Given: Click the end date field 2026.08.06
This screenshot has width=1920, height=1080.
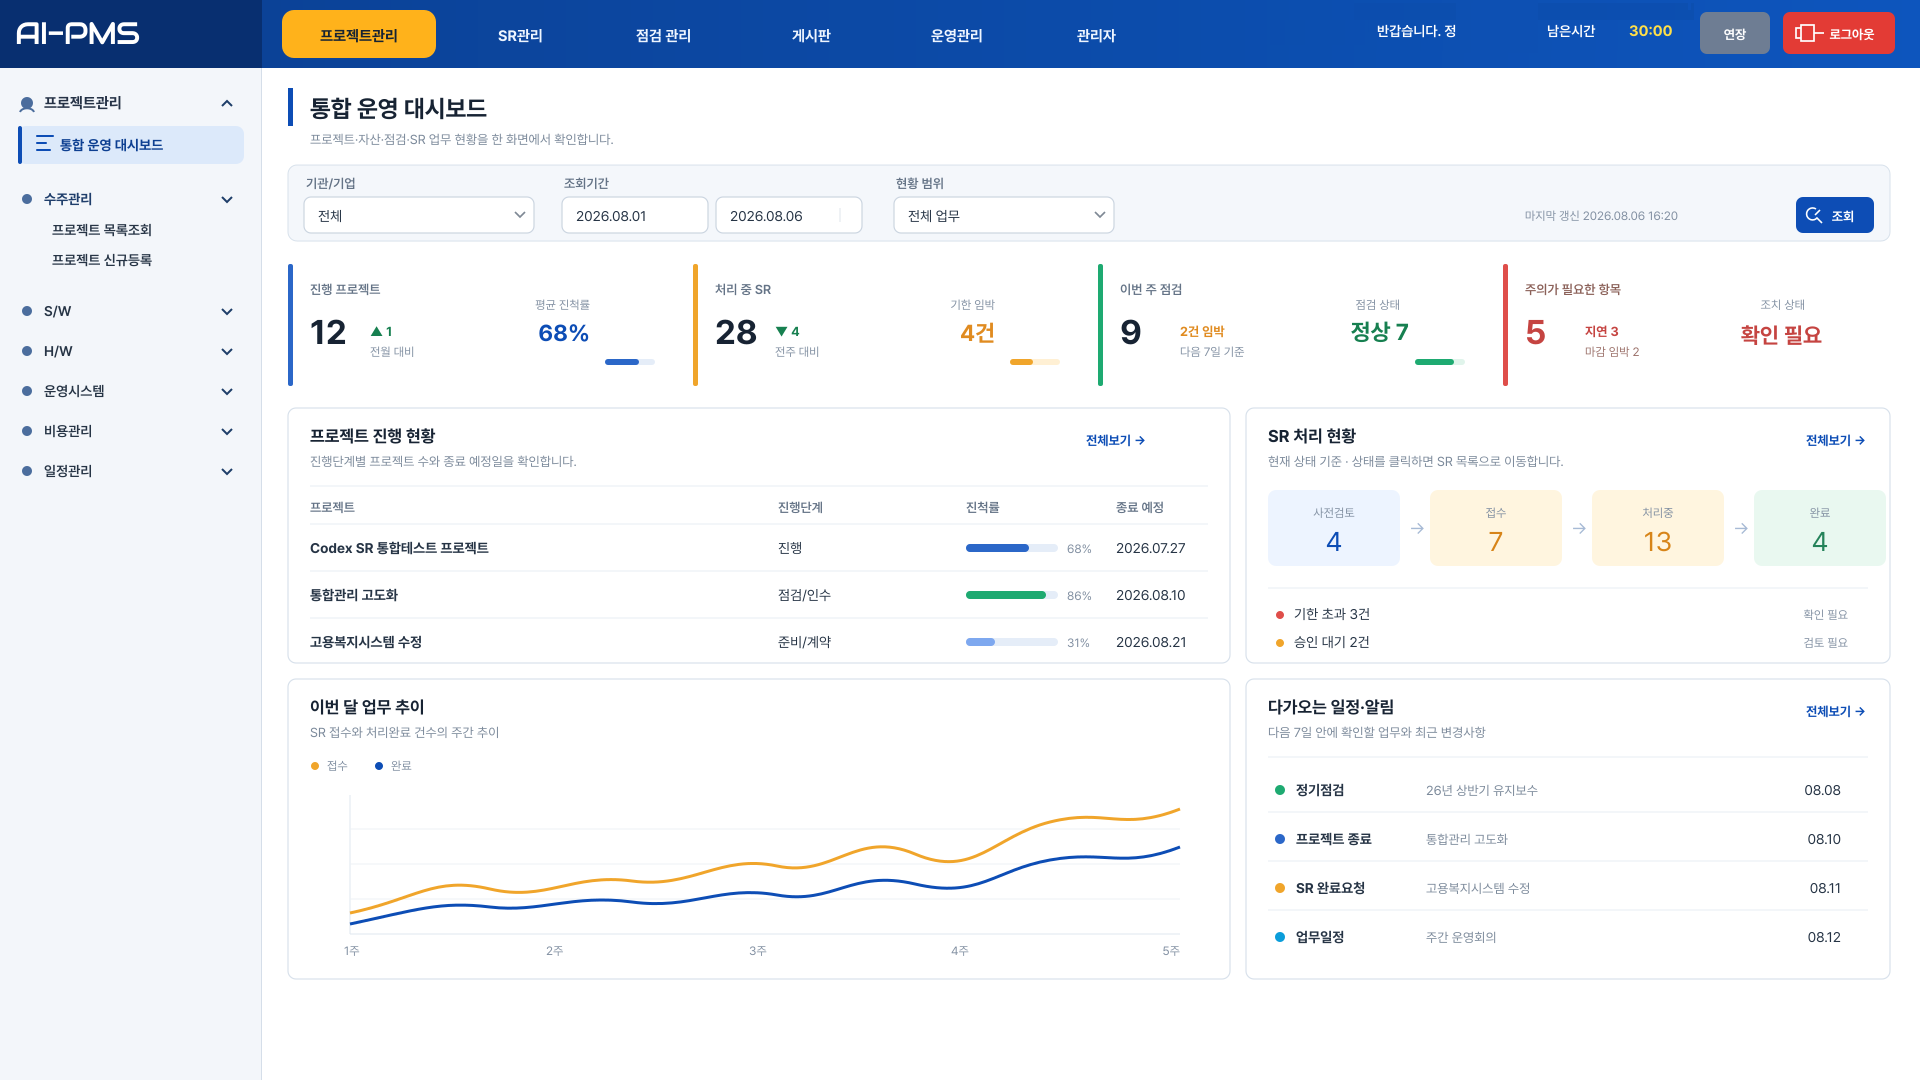Looking at the screenshot, I should click(788, 215).
